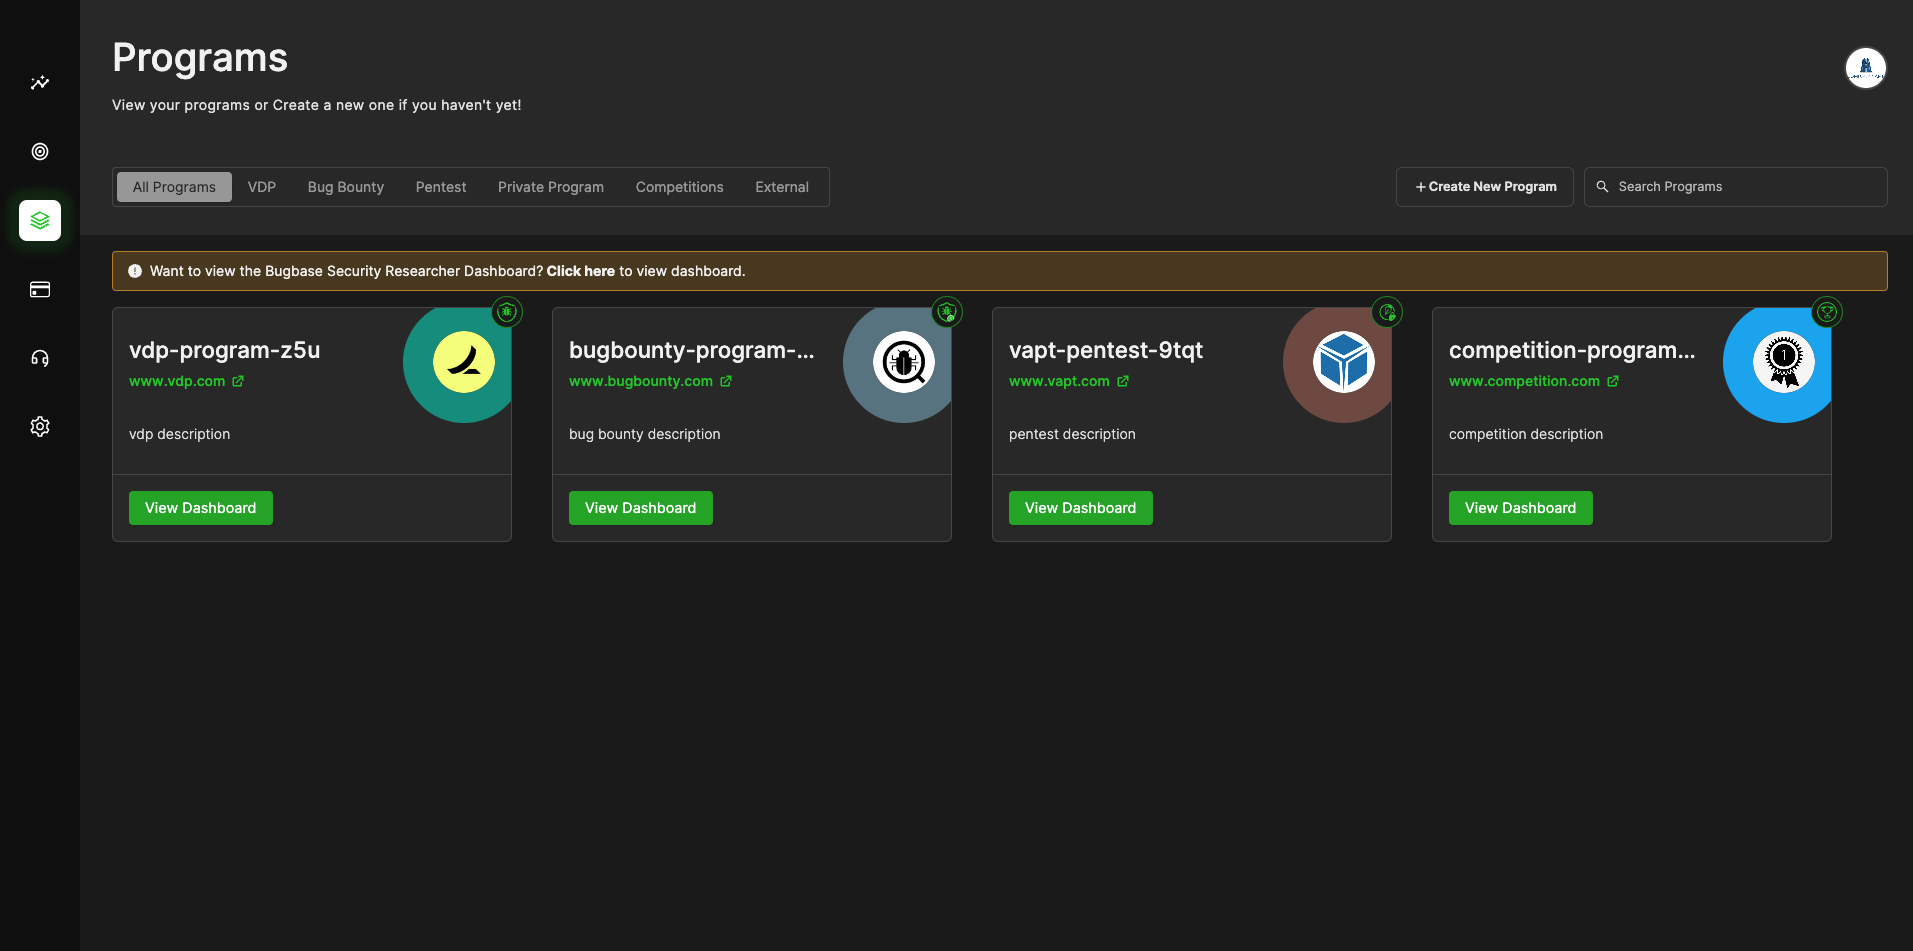The image size is (1913, 951).
Task: Click the Create New Program button
Action: point(1484,187)
